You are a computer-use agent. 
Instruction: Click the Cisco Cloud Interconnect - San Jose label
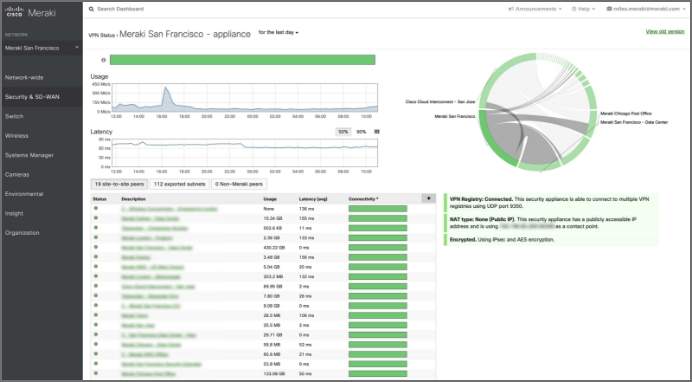point(440,101)
